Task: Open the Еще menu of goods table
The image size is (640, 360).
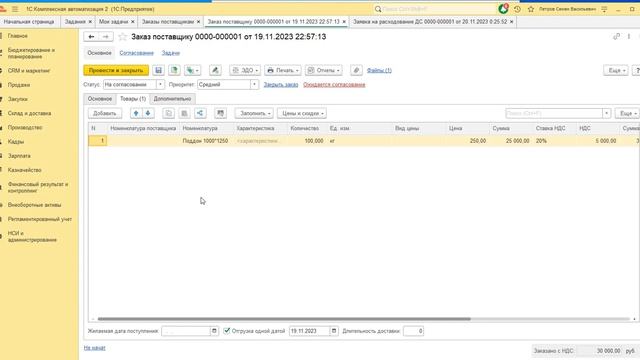Action: (627, 113)
